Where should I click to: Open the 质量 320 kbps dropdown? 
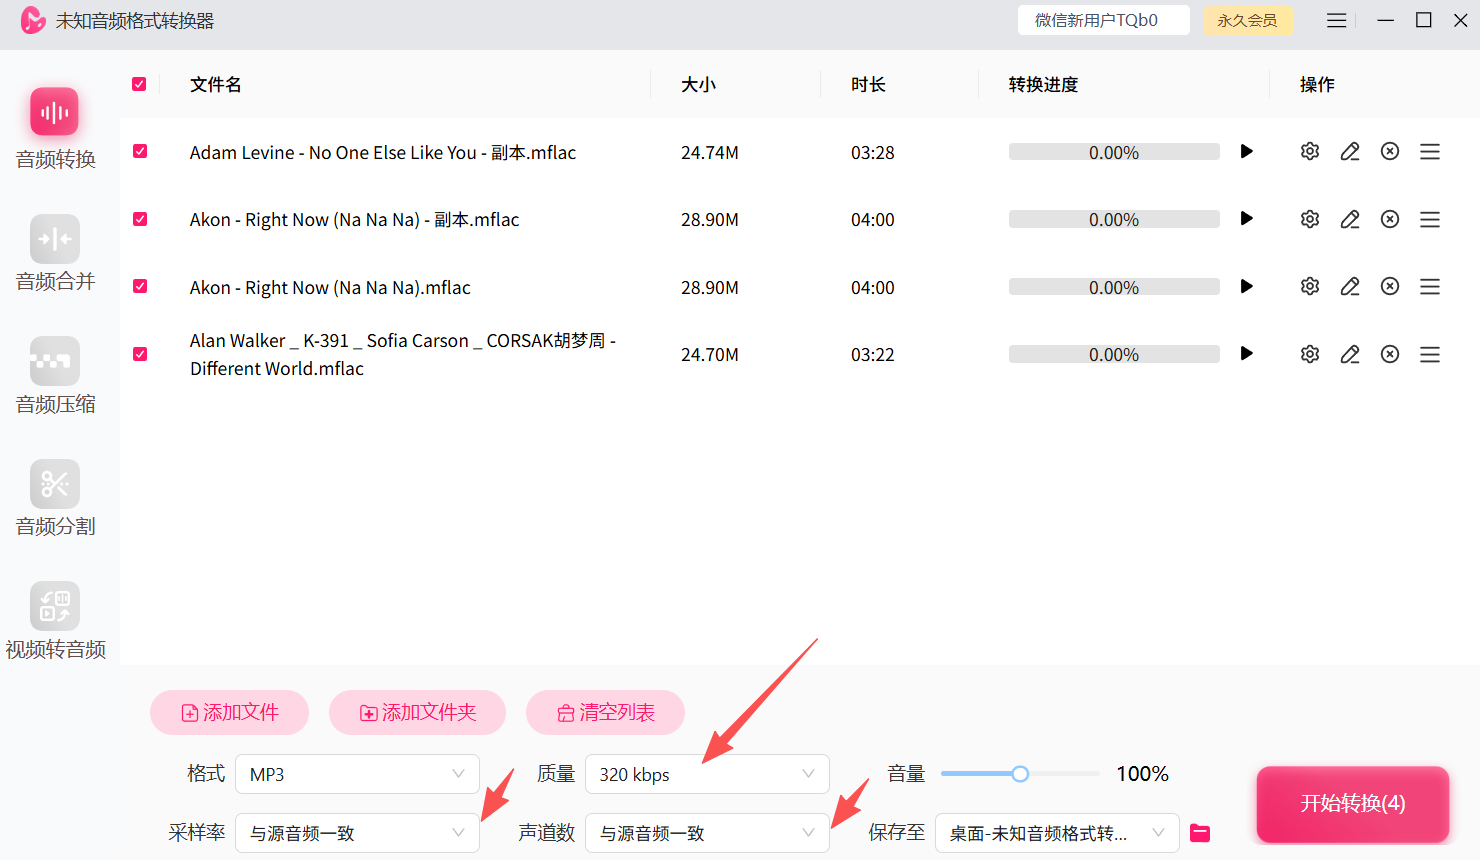(x=707, y=774)
